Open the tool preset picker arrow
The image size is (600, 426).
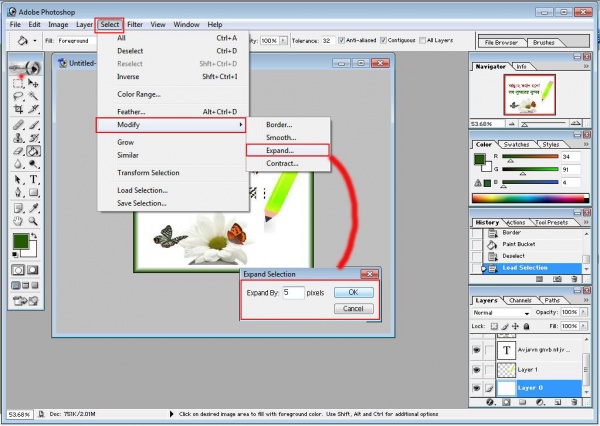(35, 41)
